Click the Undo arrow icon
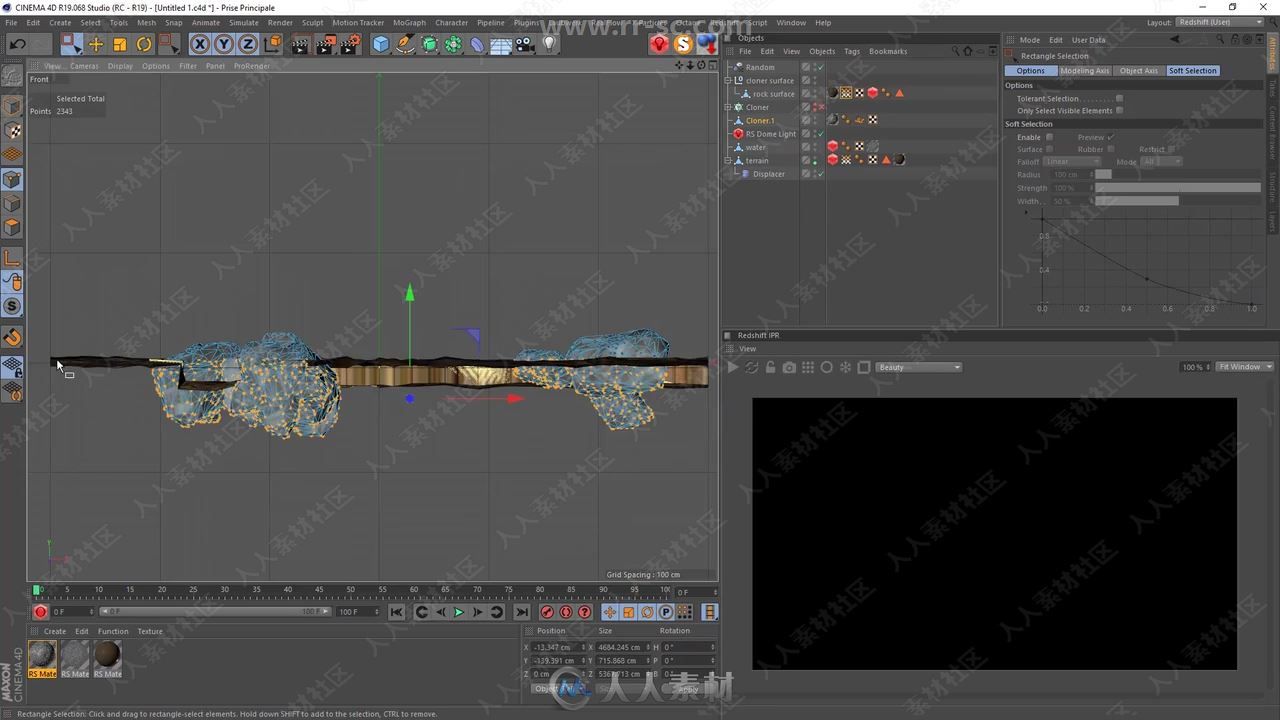This screenshot has height=720, width=1280. coord(17,44)
